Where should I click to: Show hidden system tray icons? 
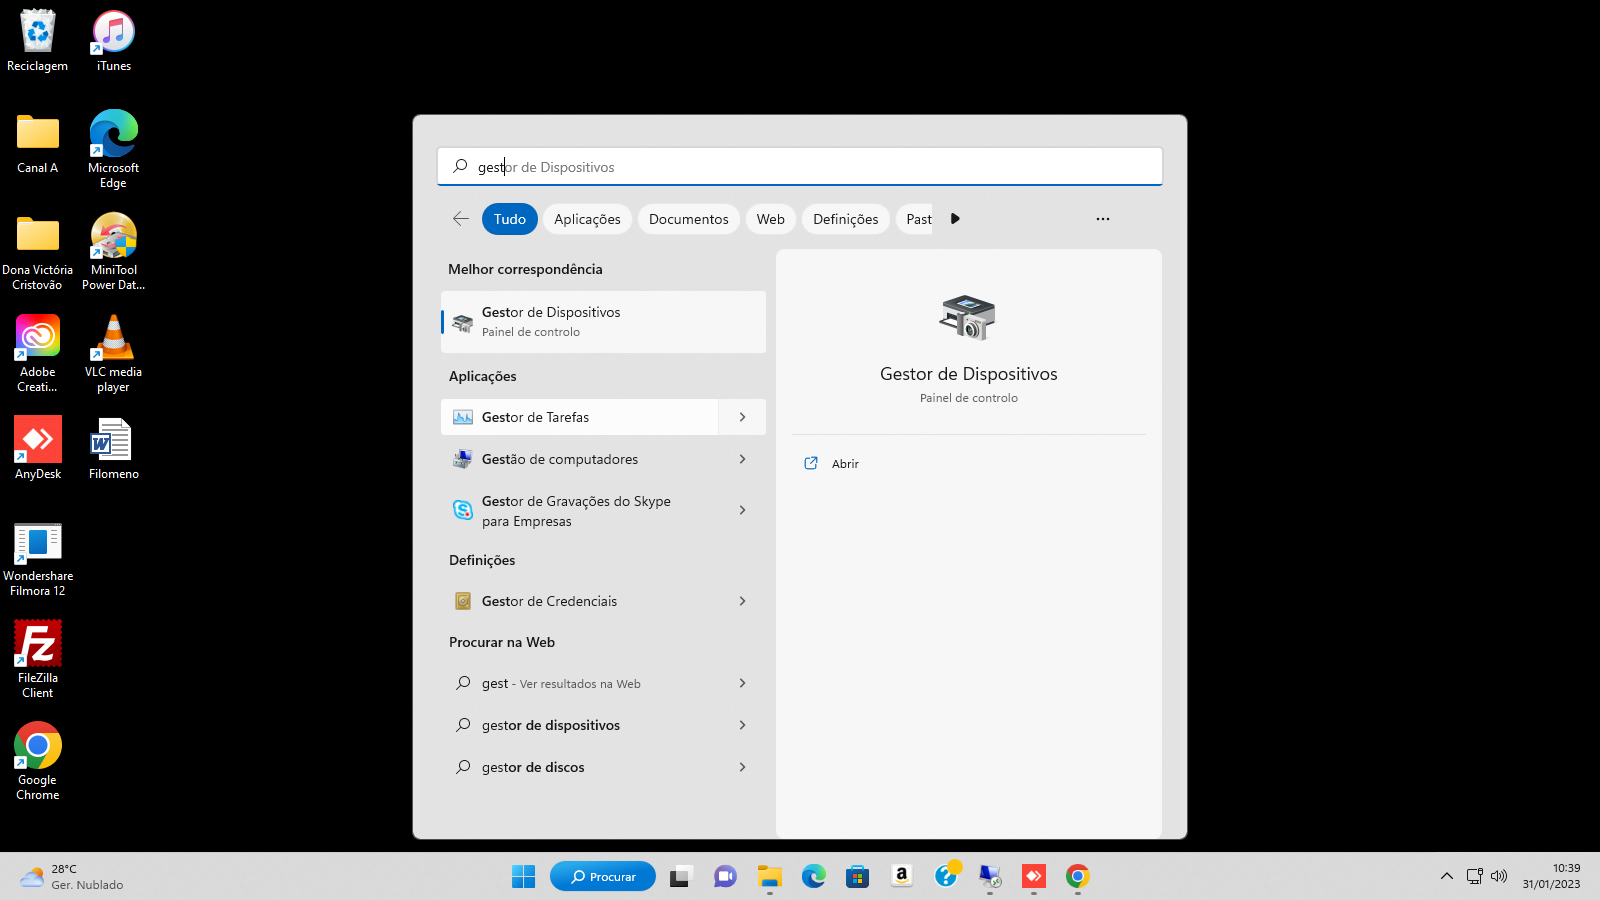click(x=1446, y=877)
